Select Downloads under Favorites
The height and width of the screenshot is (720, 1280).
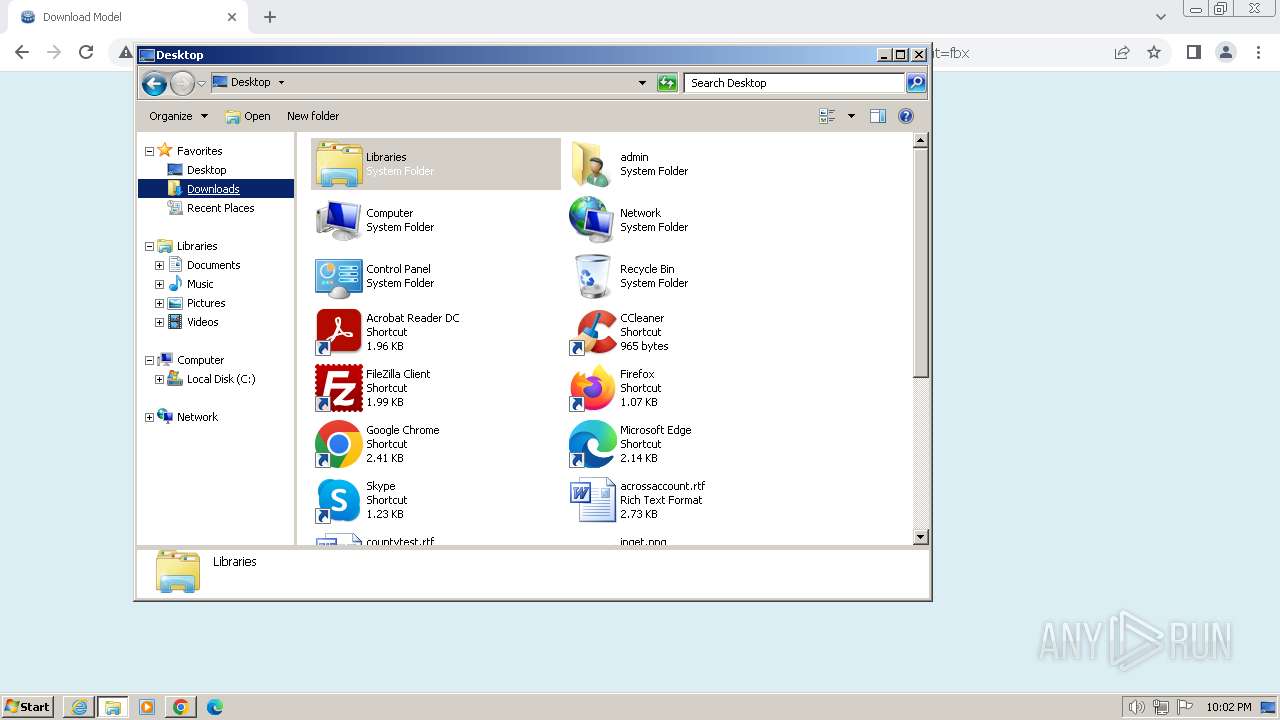pos(213,189)
